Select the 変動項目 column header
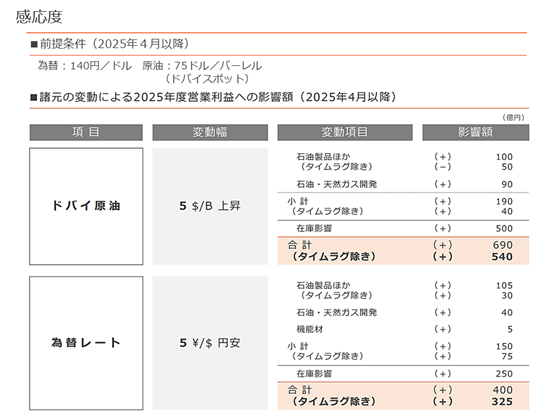The height and width of the screenshot is (415, 553). click(x=345, y=132)
